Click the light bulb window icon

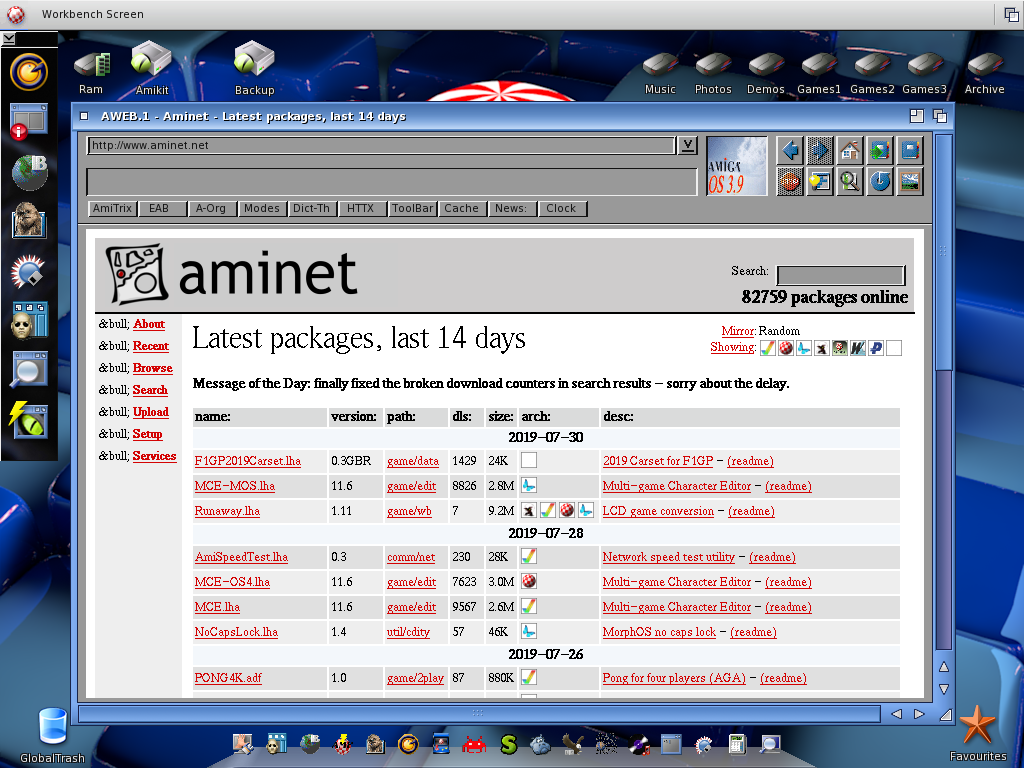click(x=820, y=182)
